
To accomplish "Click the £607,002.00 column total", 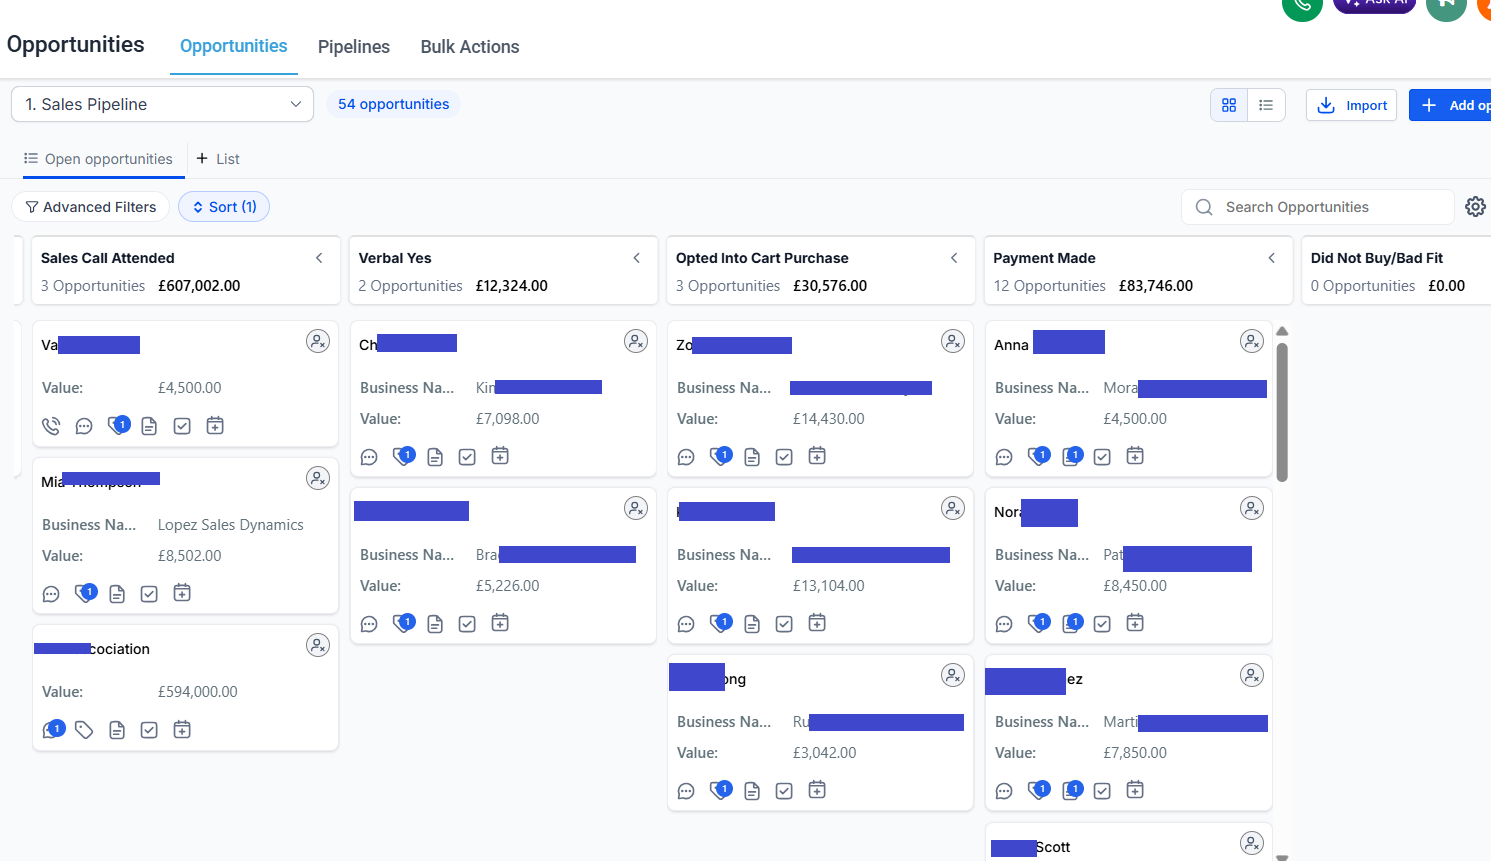I will pos(199,286).
